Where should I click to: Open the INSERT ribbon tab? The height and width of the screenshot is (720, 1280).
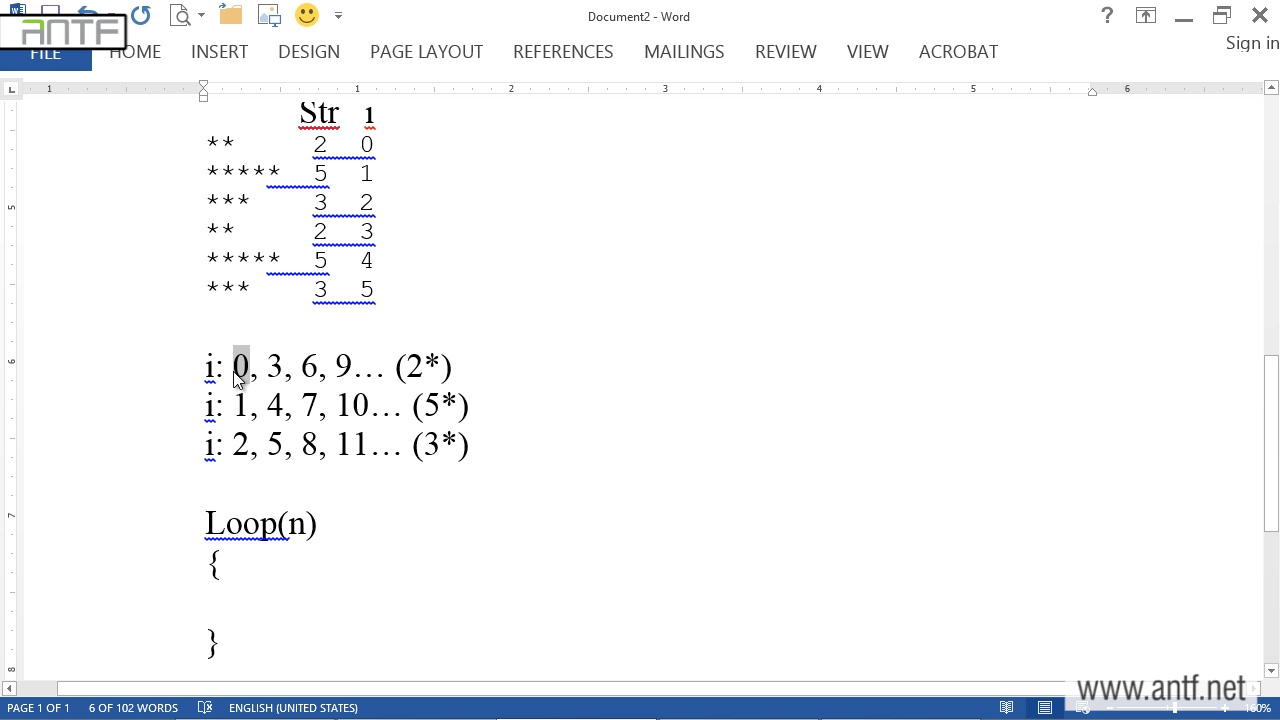coord(219,52)
